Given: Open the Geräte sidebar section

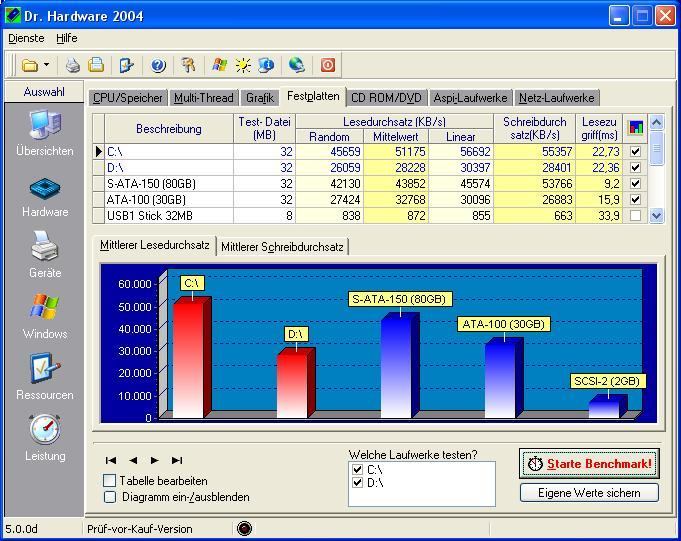Looking at the screenshot, I should click(45, 255).
